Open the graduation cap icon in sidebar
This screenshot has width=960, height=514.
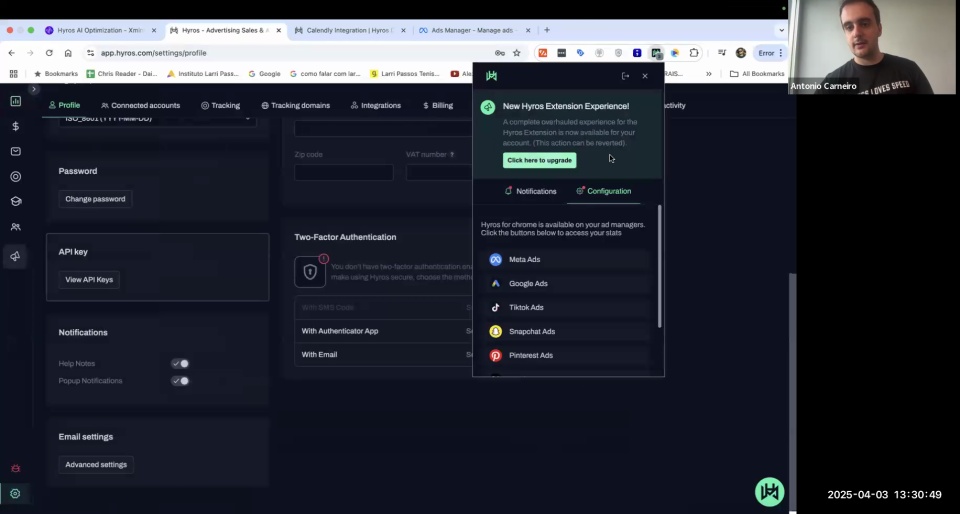15,201
